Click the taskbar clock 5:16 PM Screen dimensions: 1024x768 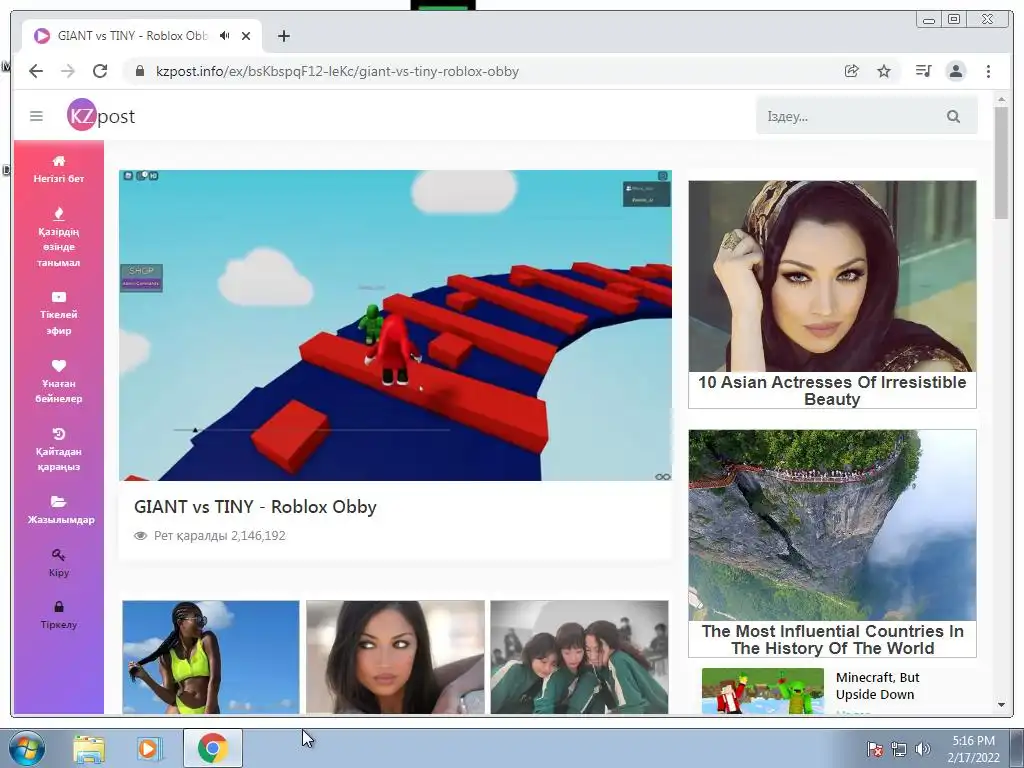point(973,749)
